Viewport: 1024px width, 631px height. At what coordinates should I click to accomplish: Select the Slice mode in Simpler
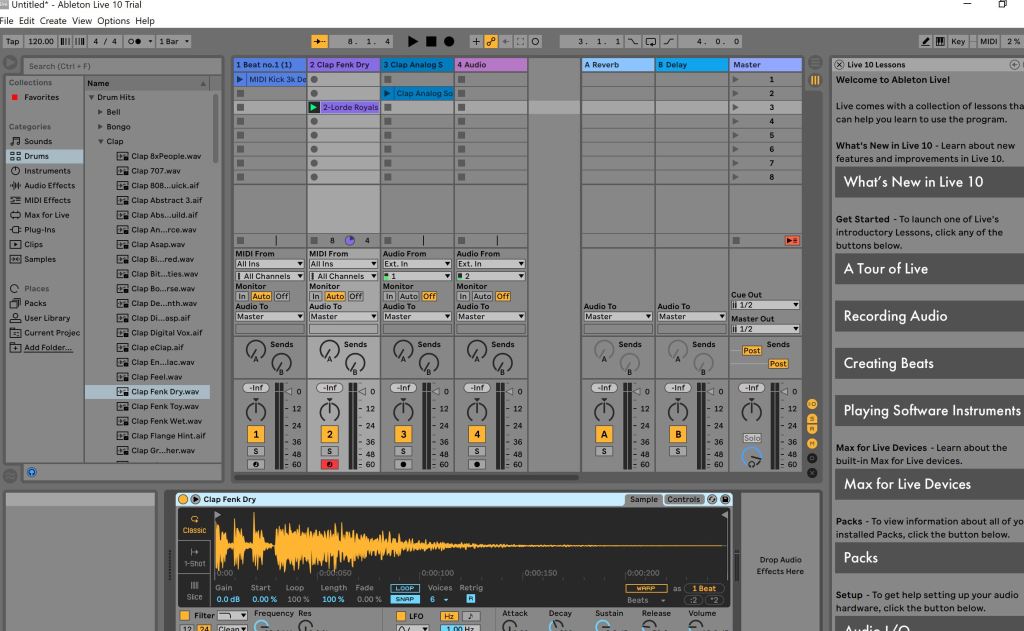point(193,591)
